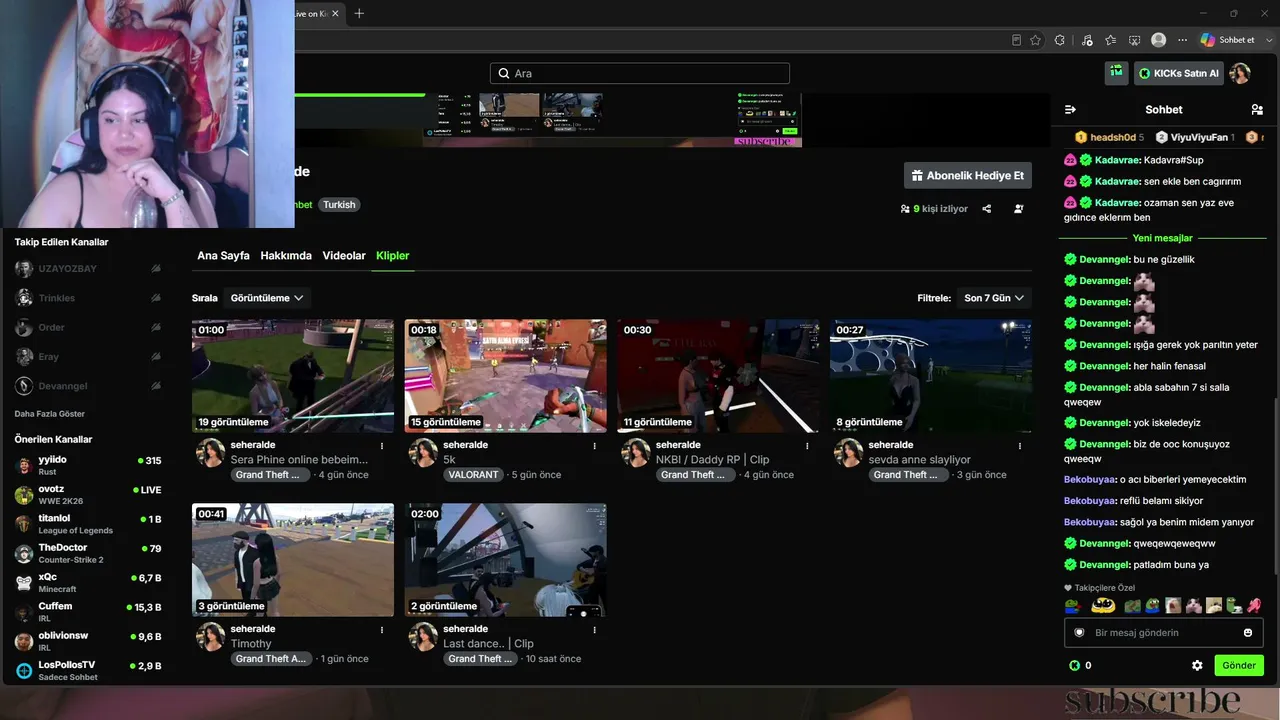The width and height of the screenshot is (1280, 720).
Task: Toggle offline indicator for Order channel
Action: 156,327
